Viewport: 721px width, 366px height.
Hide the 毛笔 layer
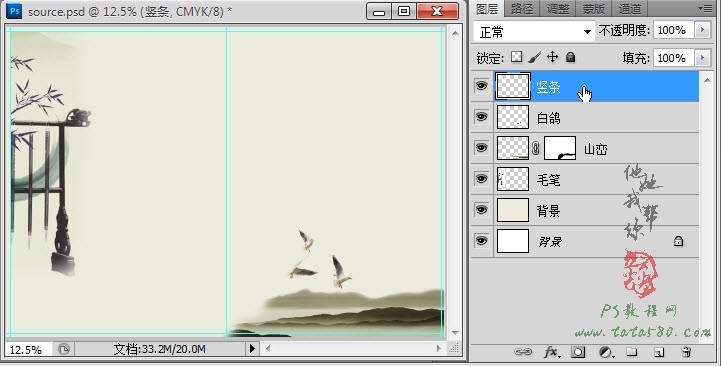point(481,178)
